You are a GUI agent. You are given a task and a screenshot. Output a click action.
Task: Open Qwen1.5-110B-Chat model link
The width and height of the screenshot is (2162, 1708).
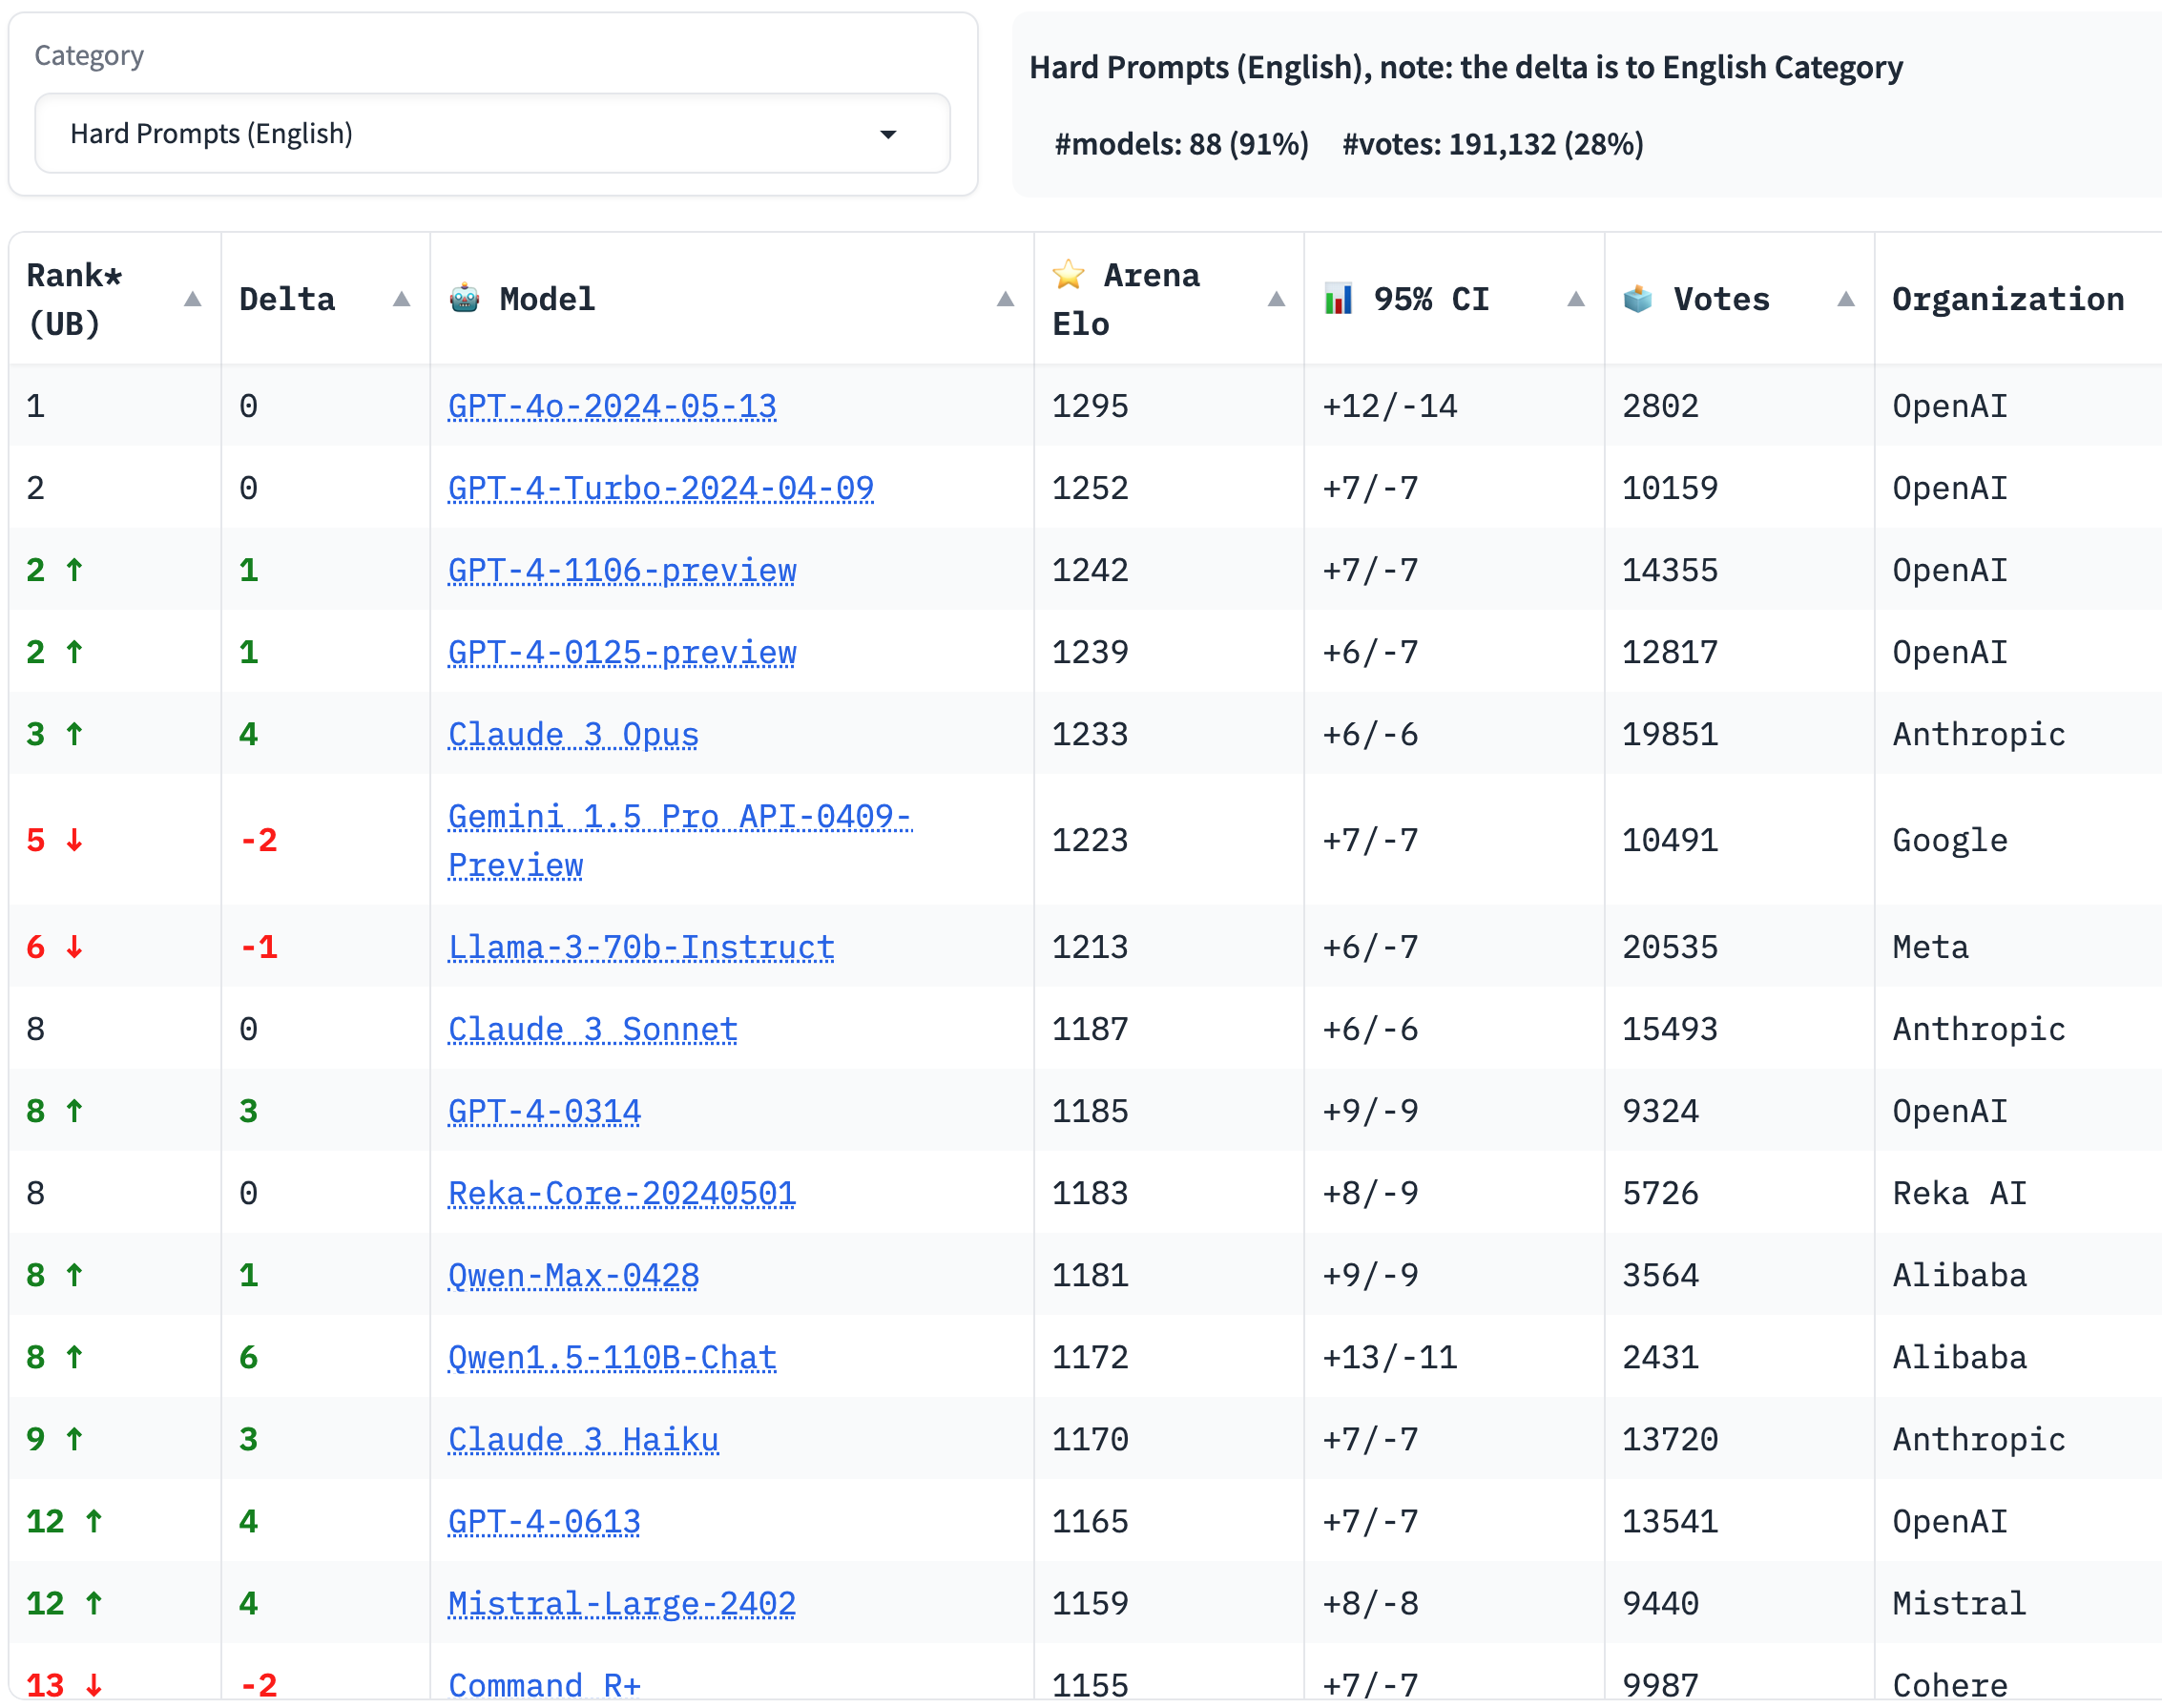[612, 1357]
